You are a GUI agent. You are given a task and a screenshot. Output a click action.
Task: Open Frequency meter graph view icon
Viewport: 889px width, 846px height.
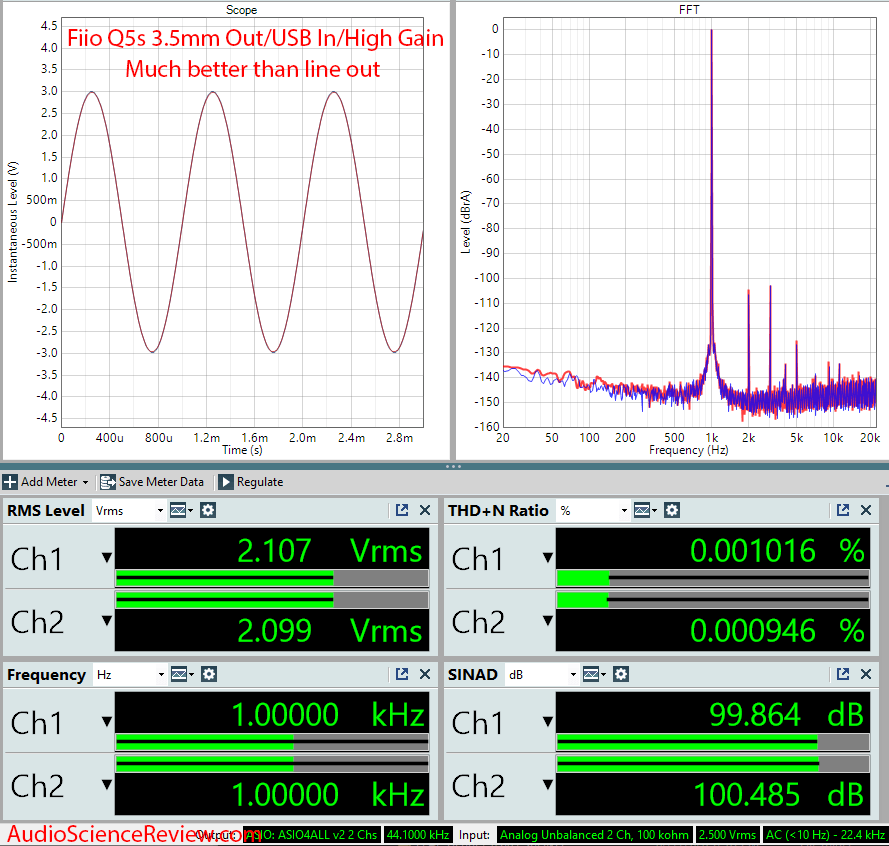tap(182, 674)
